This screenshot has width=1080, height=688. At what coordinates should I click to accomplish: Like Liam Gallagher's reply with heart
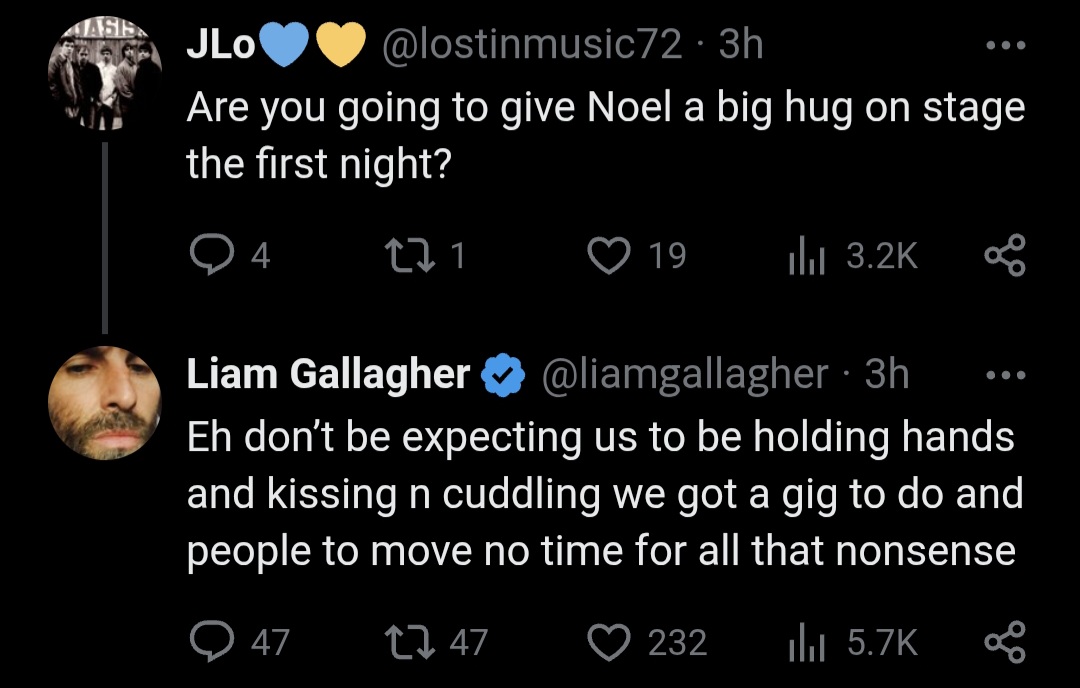coord(609,642)
